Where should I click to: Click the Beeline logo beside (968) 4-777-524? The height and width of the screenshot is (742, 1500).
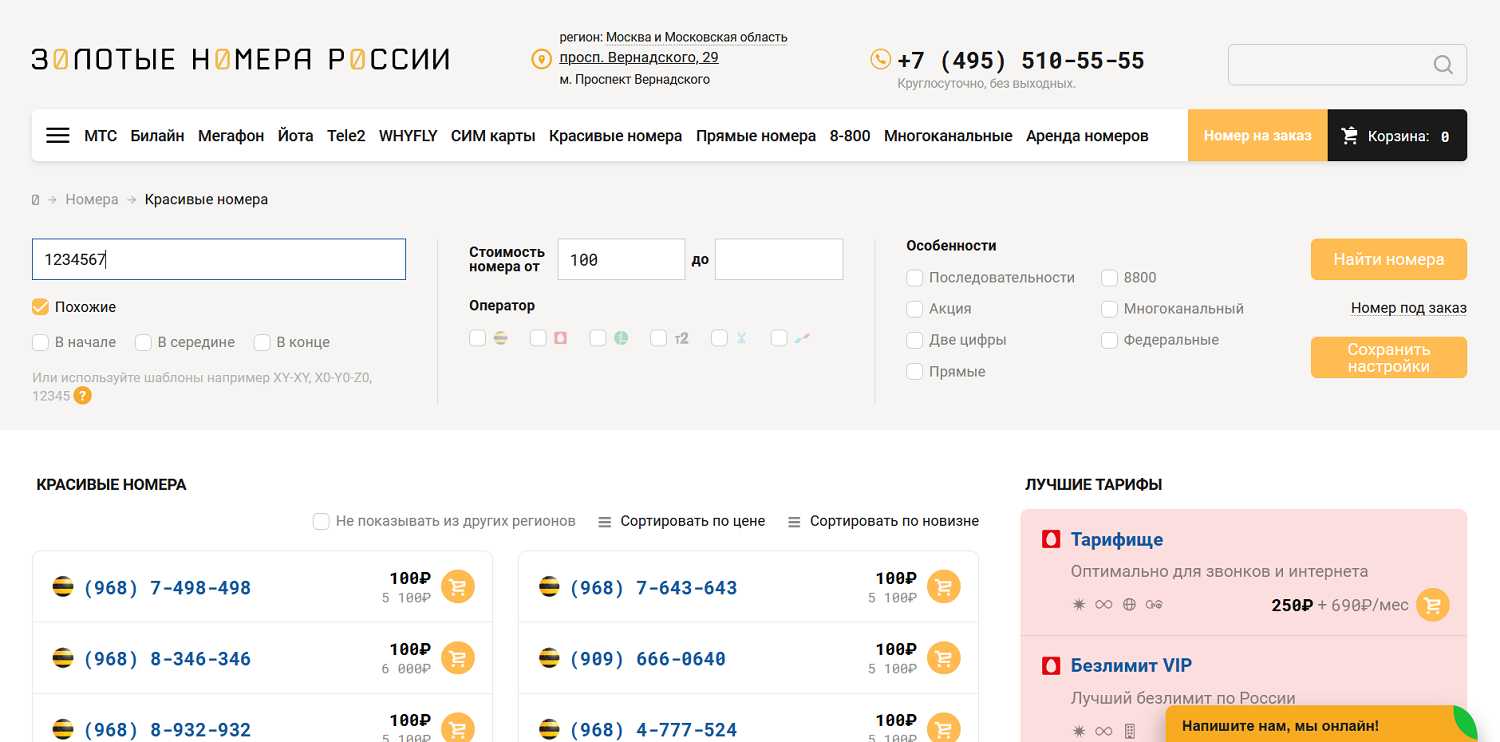tap(549, 729)
